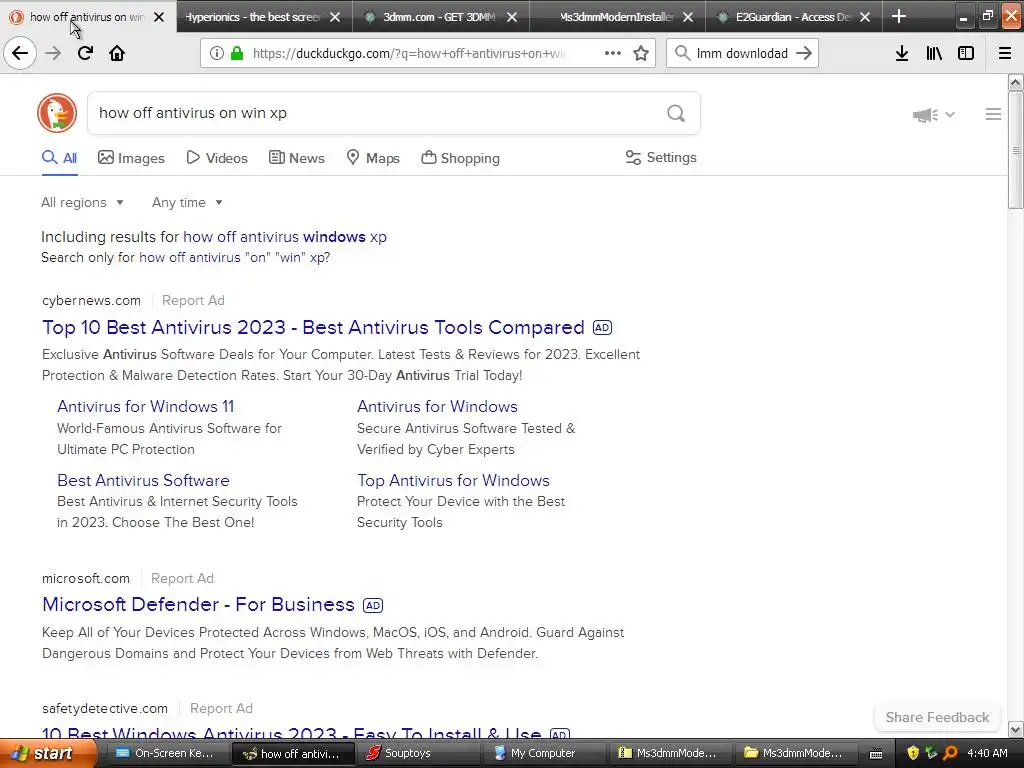Screen dimensions: 1024x768
Task: Click the page scrollbar down arrow
Action: point(1016,729)
